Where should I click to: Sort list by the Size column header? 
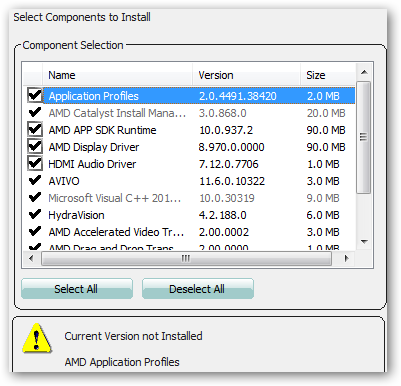[328, 75]
